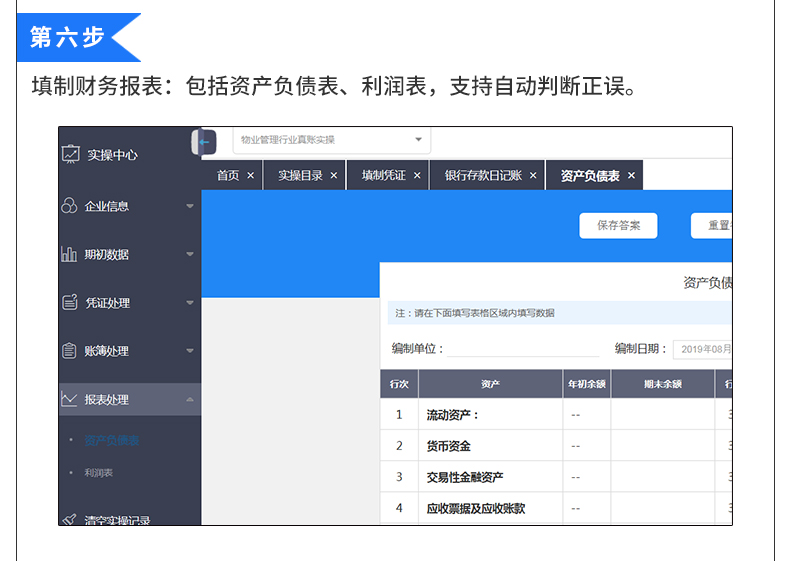The image size is (790, 561).
Task: Close the 首页 tab
Action: pyautogui.click(x=250, y=175)
